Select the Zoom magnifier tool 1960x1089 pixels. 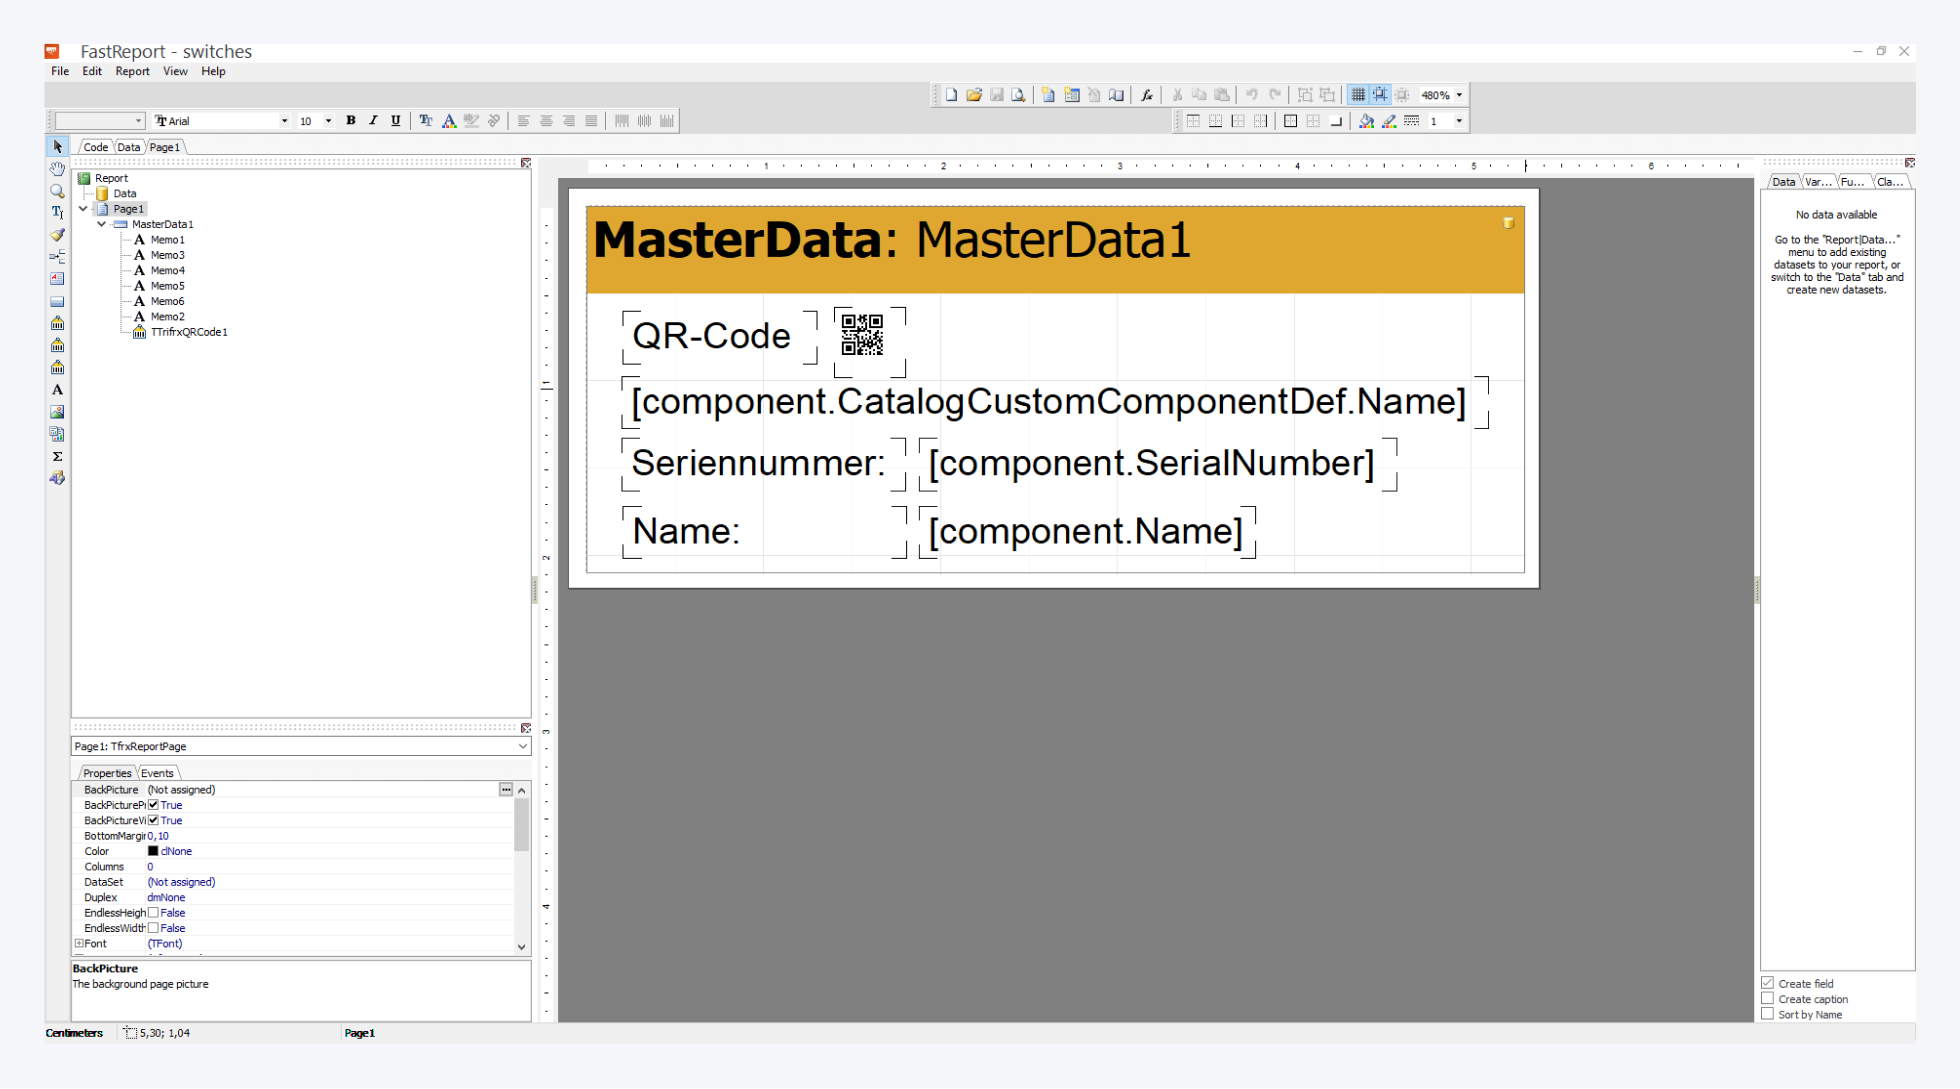click(57, 191)
